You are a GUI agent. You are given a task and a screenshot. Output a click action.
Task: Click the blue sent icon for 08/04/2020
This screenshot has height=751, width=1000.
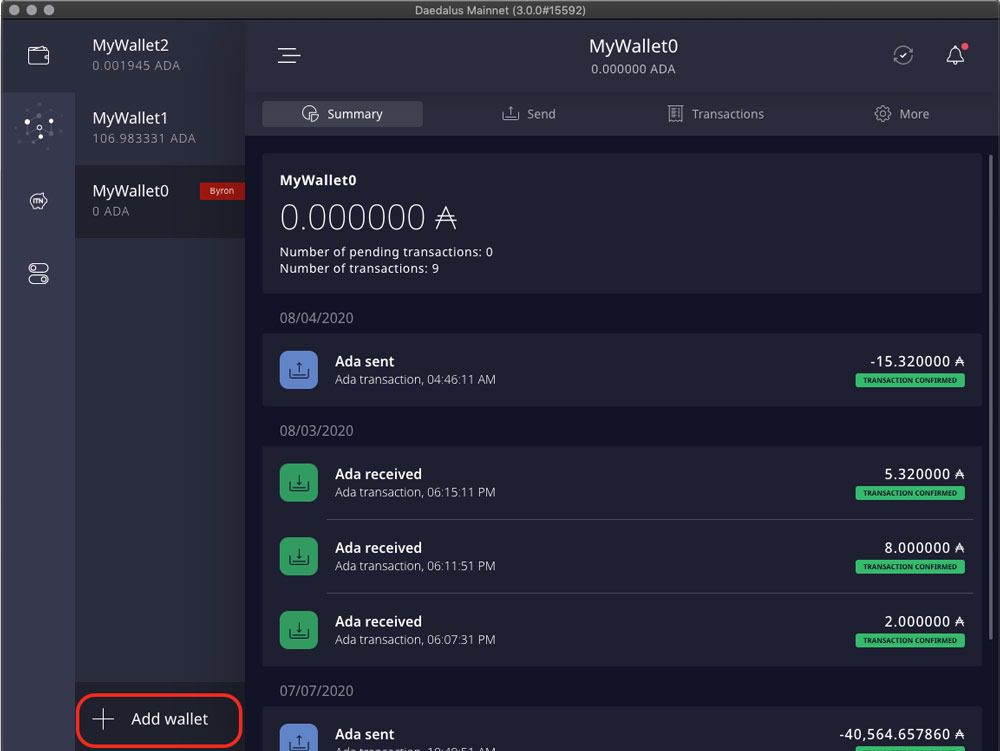[298, 370]
